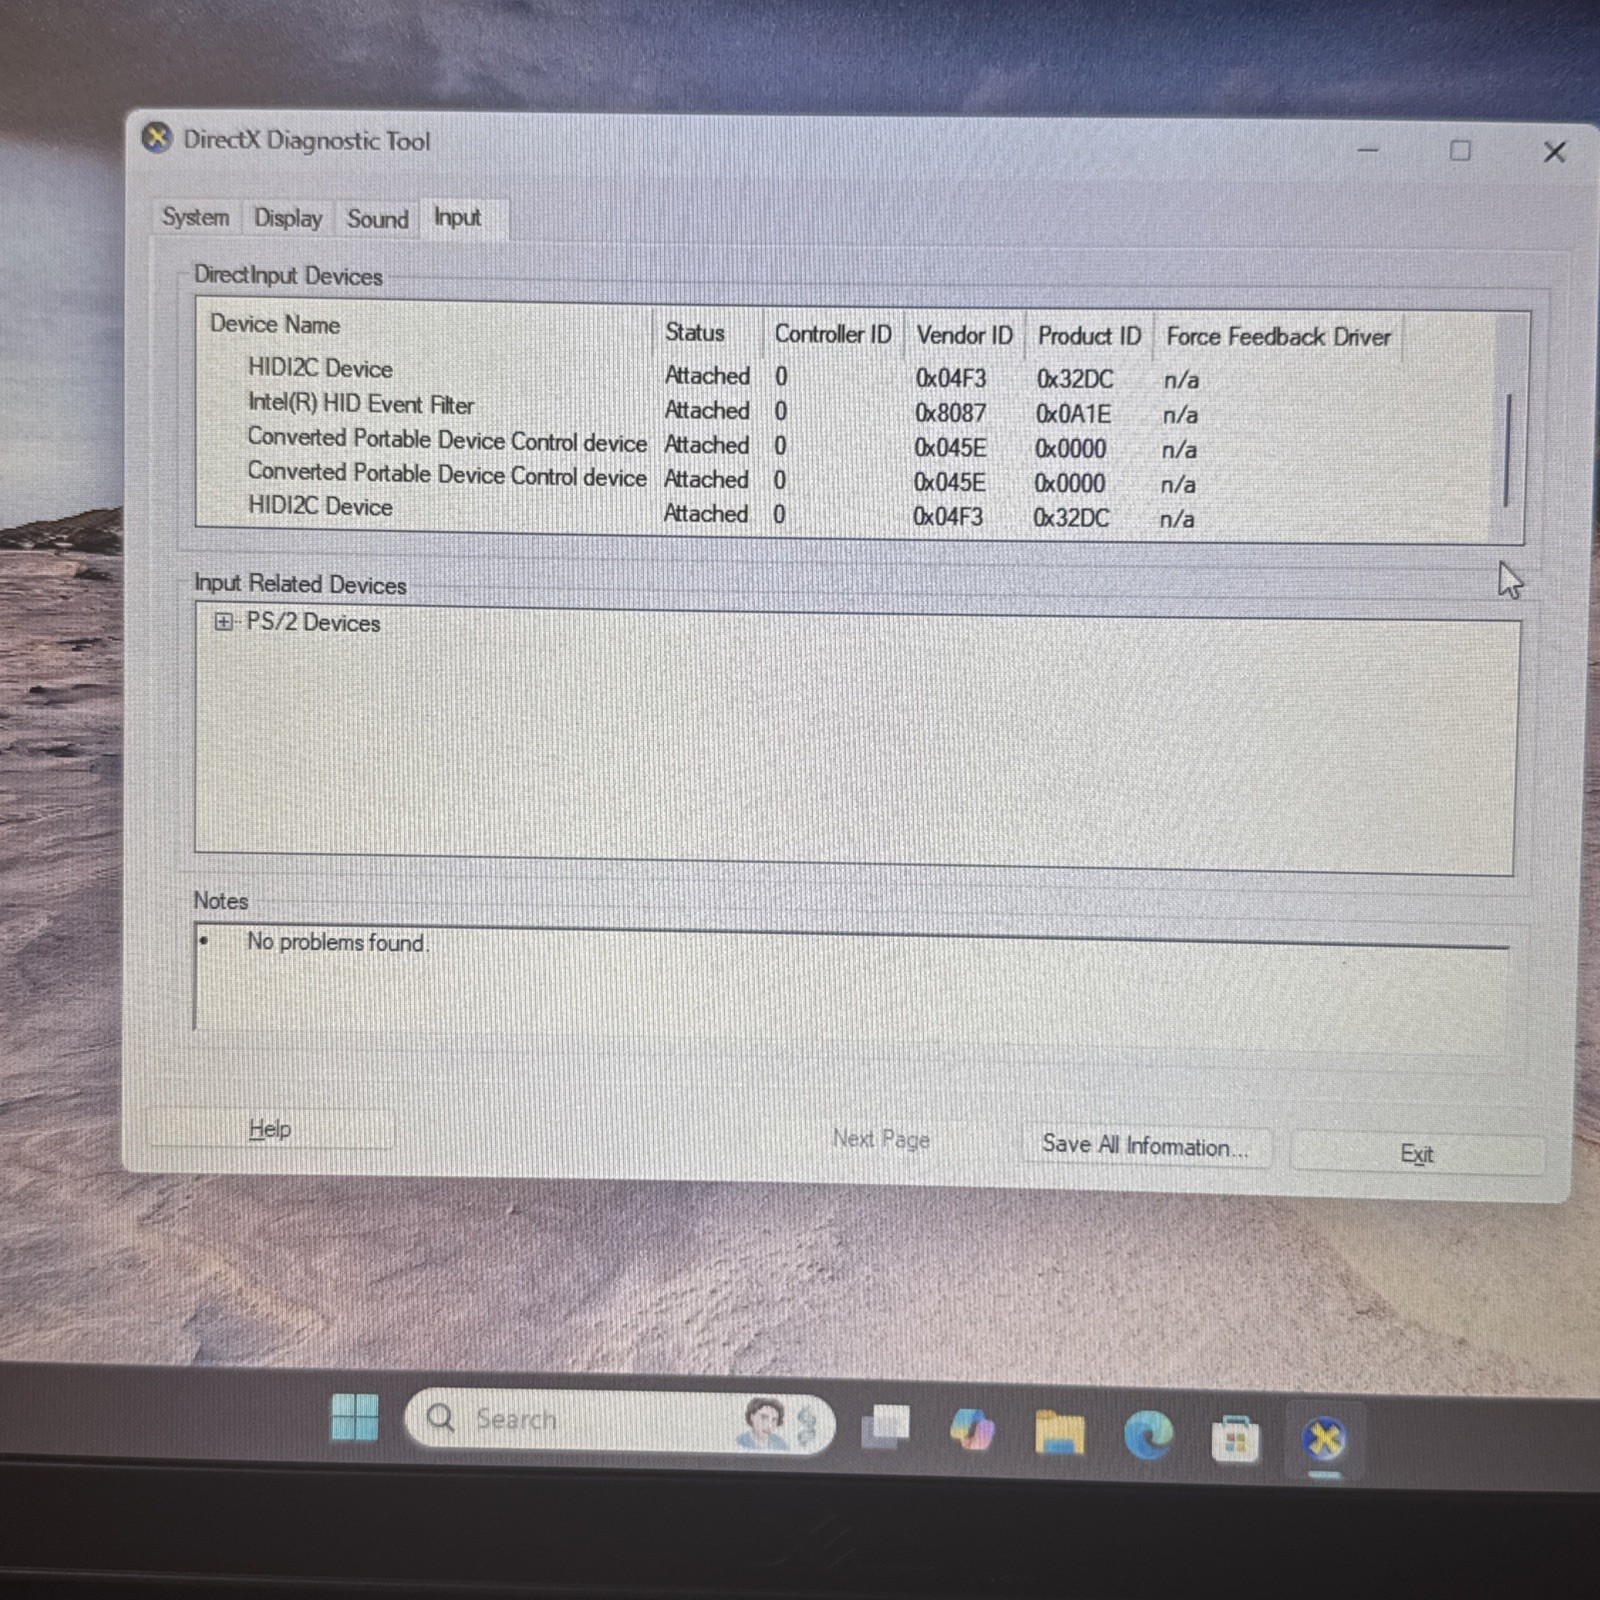Select the Input tab

(x=458, y=217)
